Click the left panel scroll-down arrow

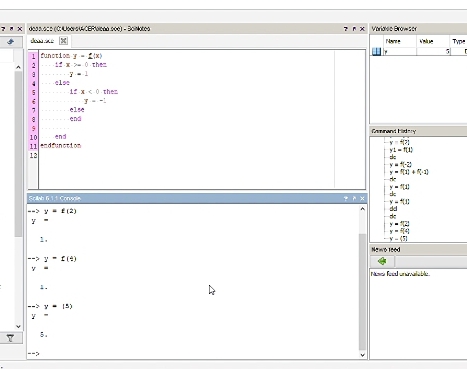[18, 326]
